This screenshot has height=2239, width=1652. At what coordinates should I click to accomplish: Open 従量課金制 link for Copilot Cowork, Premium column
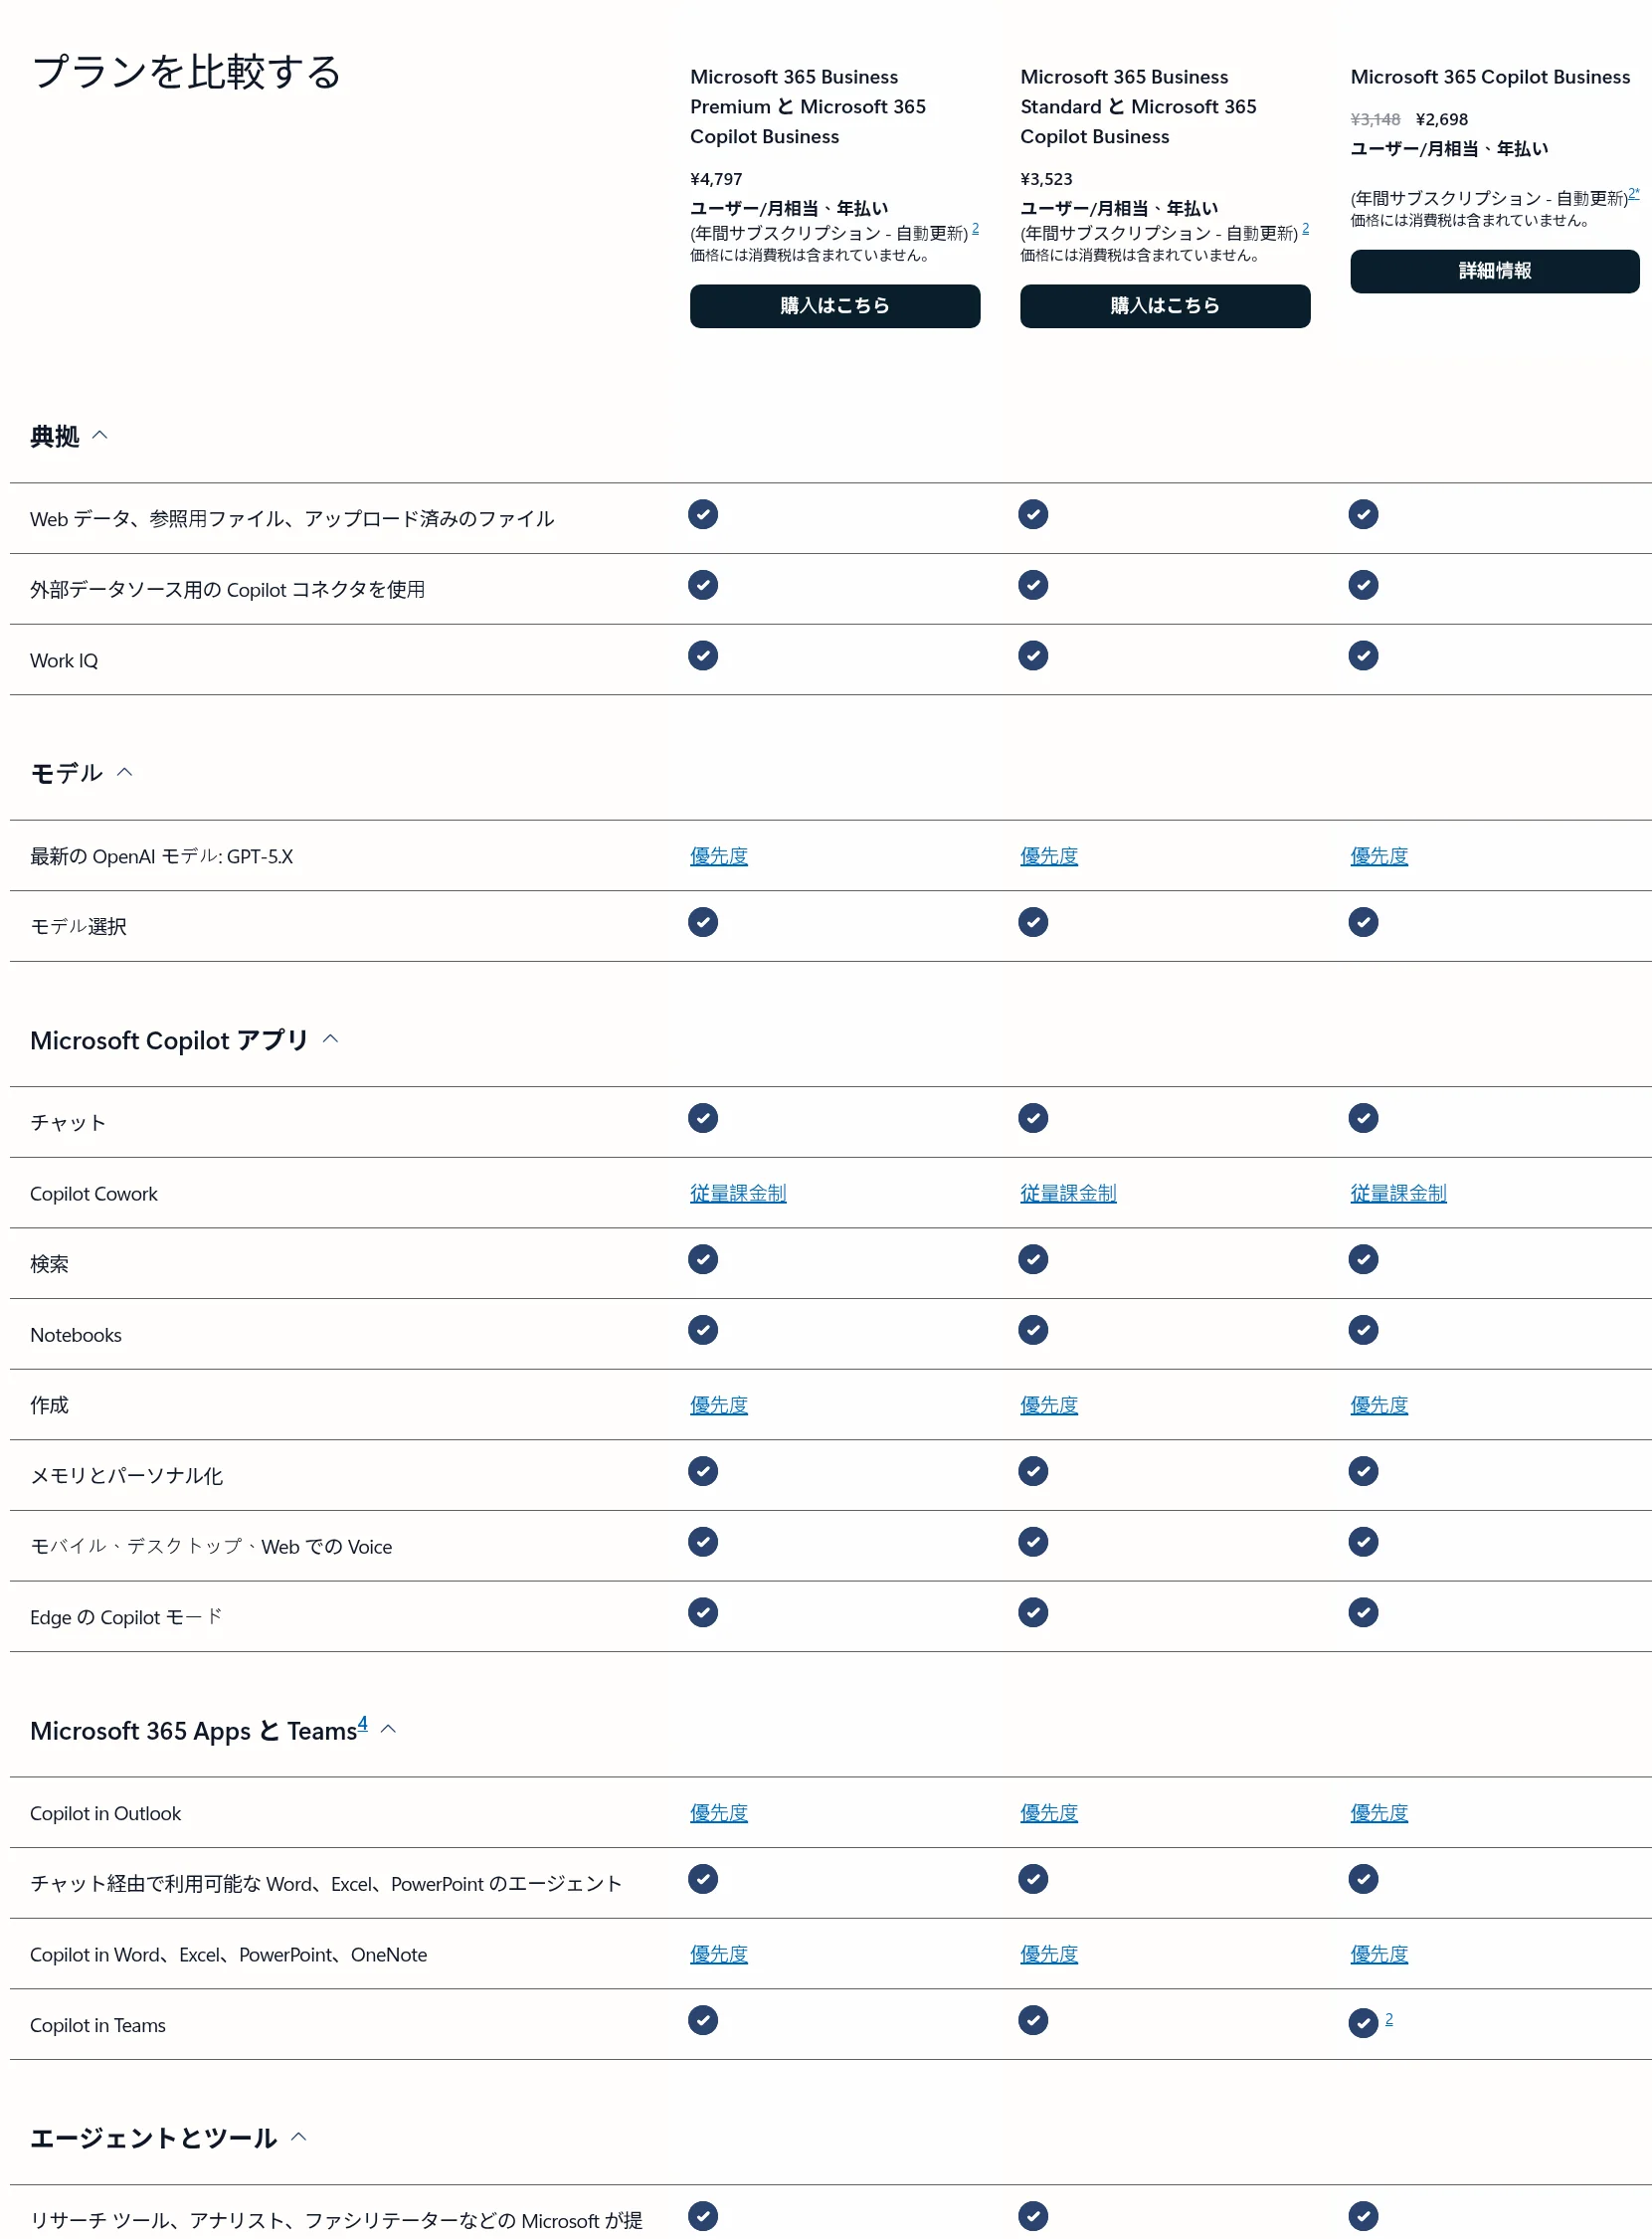[738, 1193]
